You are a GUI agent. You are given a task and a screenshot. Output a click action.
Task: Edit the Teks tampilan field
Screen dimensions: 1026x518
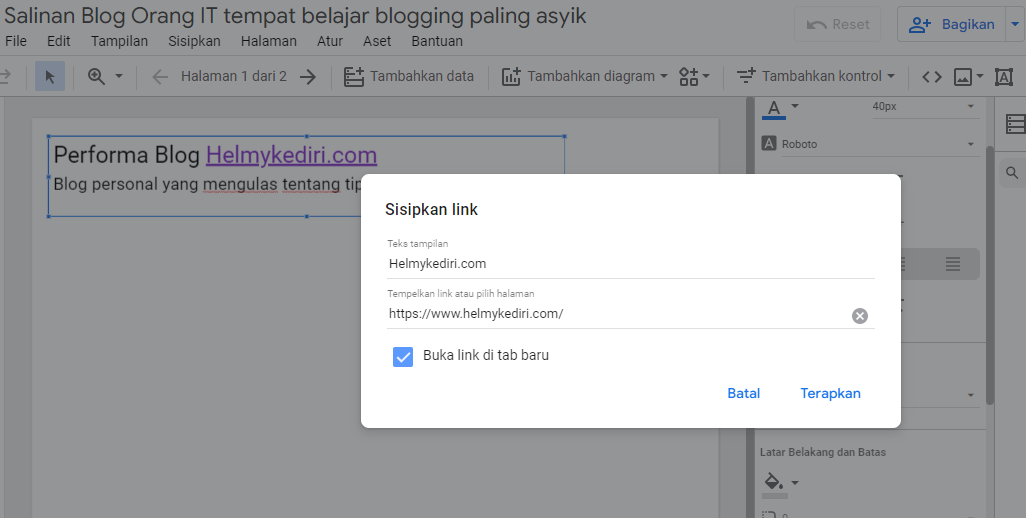[631, 264]
